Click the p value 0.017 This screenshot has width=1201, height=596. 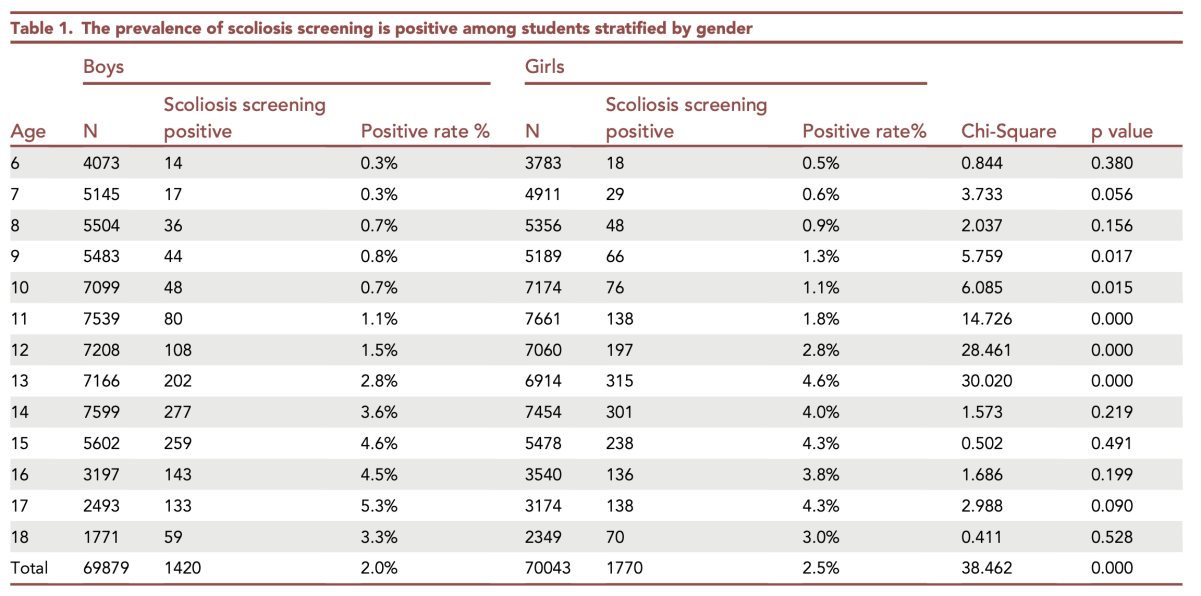click(1112, 257)
